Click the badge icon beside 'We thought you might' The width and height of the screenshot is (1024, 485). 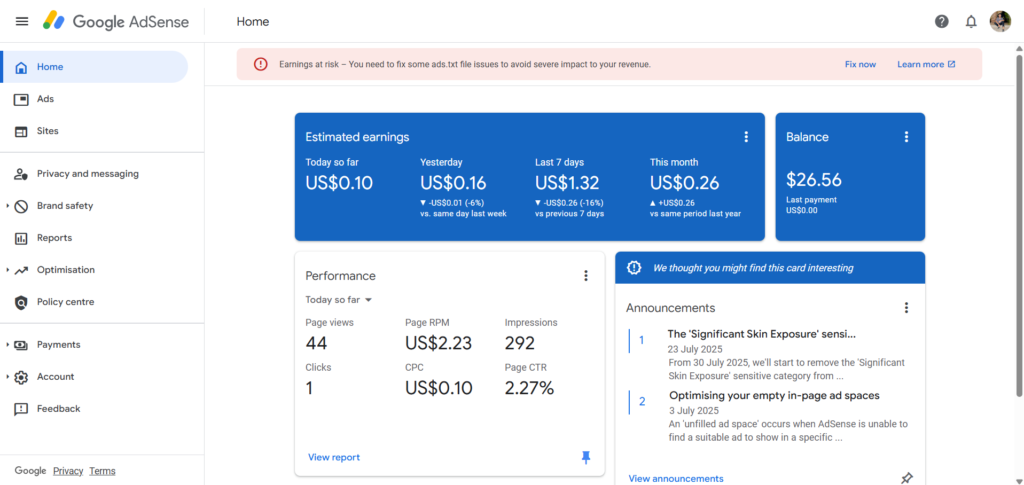tap(634, 268)
